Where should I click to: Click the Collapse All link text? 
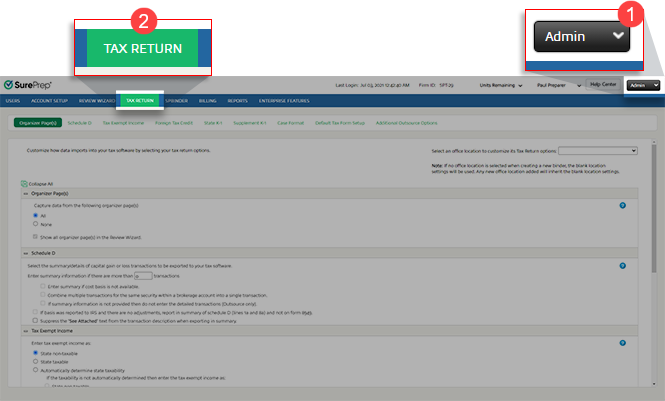tap(41, 184)
